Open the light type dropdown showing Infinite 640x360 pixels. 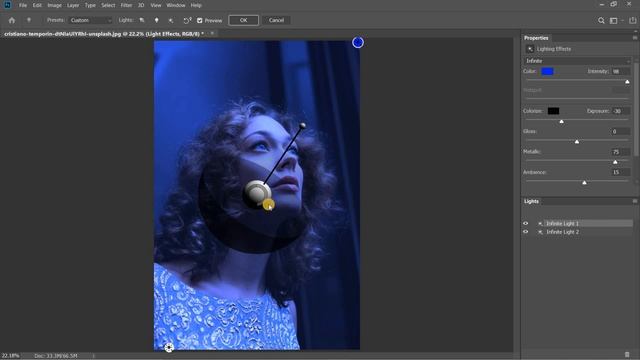click(577, 61)
